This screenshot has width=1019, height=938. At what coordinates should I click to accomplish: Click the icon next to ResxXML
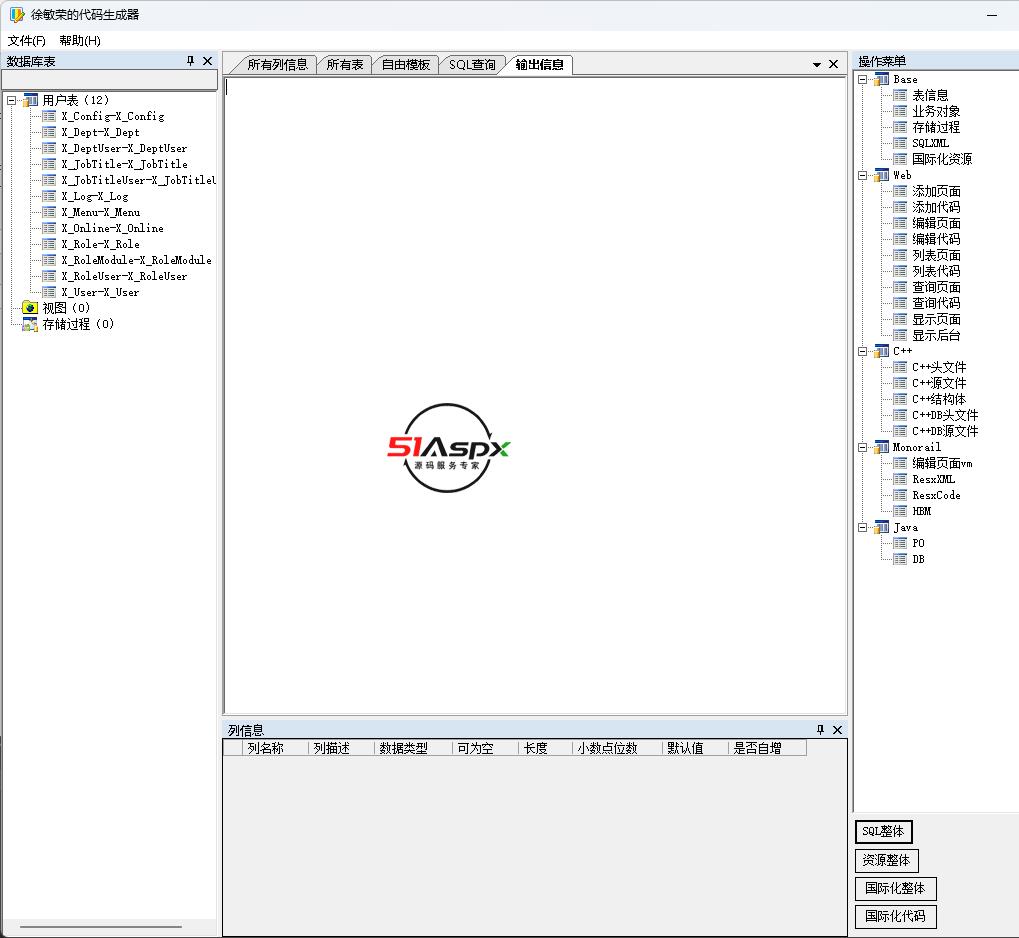click(x=900, y=479)
